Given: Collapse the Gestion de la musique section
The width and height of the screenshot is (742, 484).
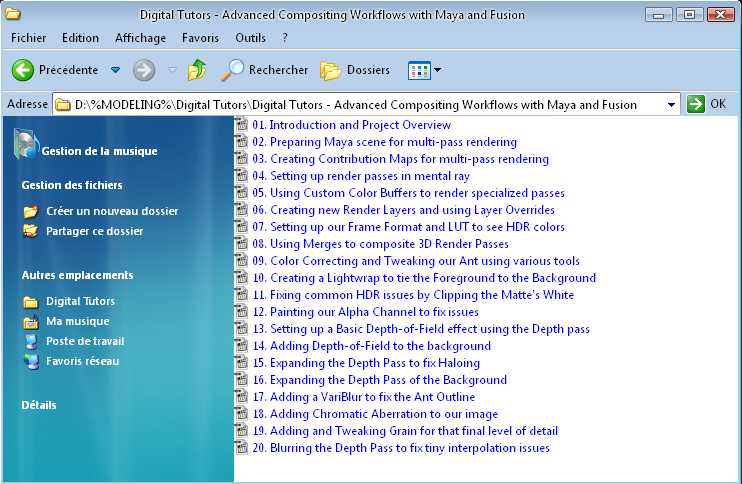Looking at the screenshot, I should (x=99, y=151).
